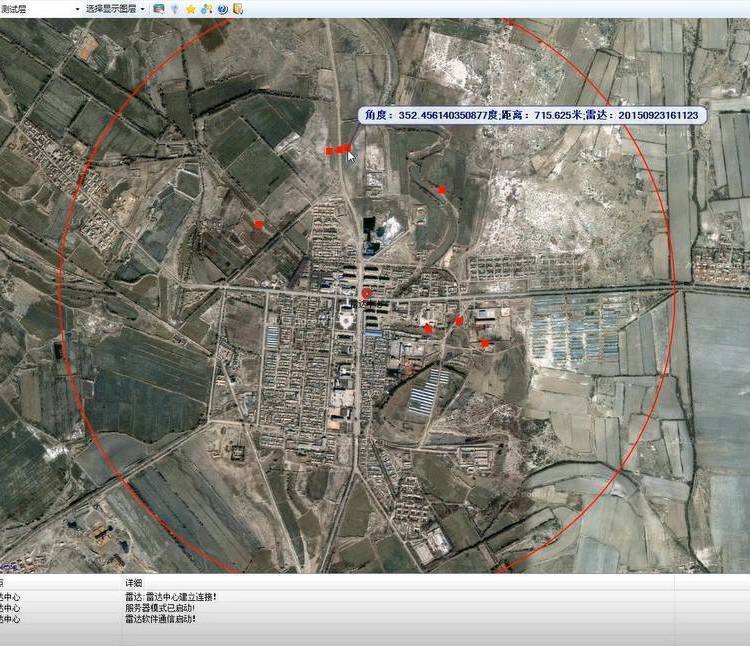This screenshot has height=646, width=750.
Task: Select log entry 雷达中心建立连接
Action: pyautogui.click(x=170, y=597)
